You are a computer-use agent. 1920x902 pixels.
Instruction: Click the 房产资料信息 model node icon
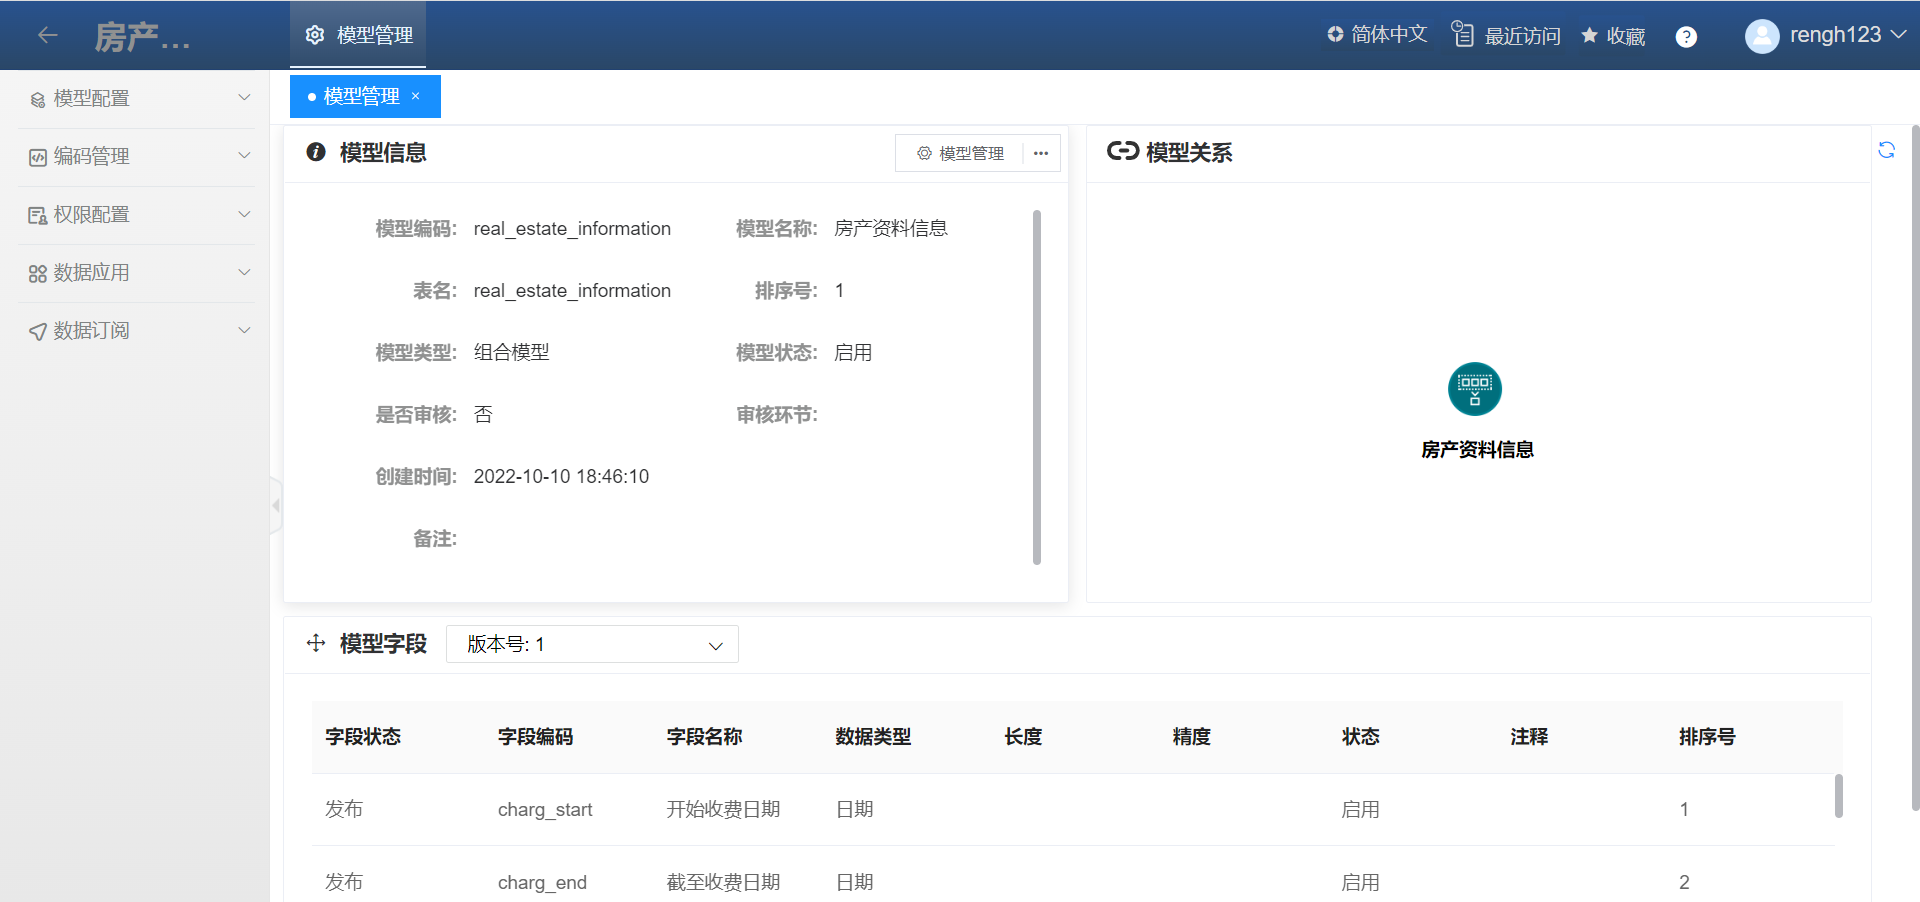click(x=1474, y=389)
